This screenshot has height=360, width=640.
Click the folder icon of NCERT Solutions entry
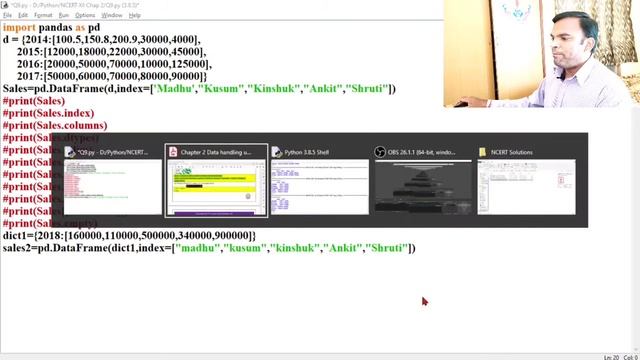[482, 152]
